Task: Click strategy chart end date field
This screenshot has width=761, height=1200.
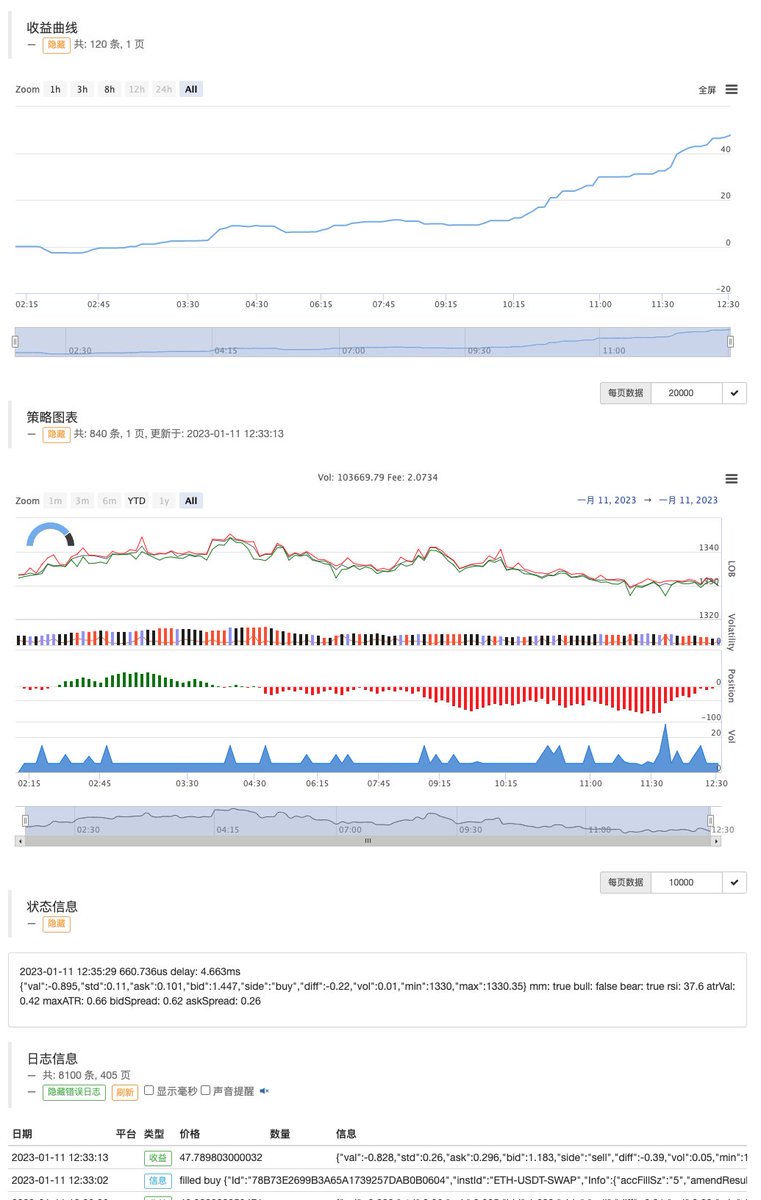Action: click(689, 500)
